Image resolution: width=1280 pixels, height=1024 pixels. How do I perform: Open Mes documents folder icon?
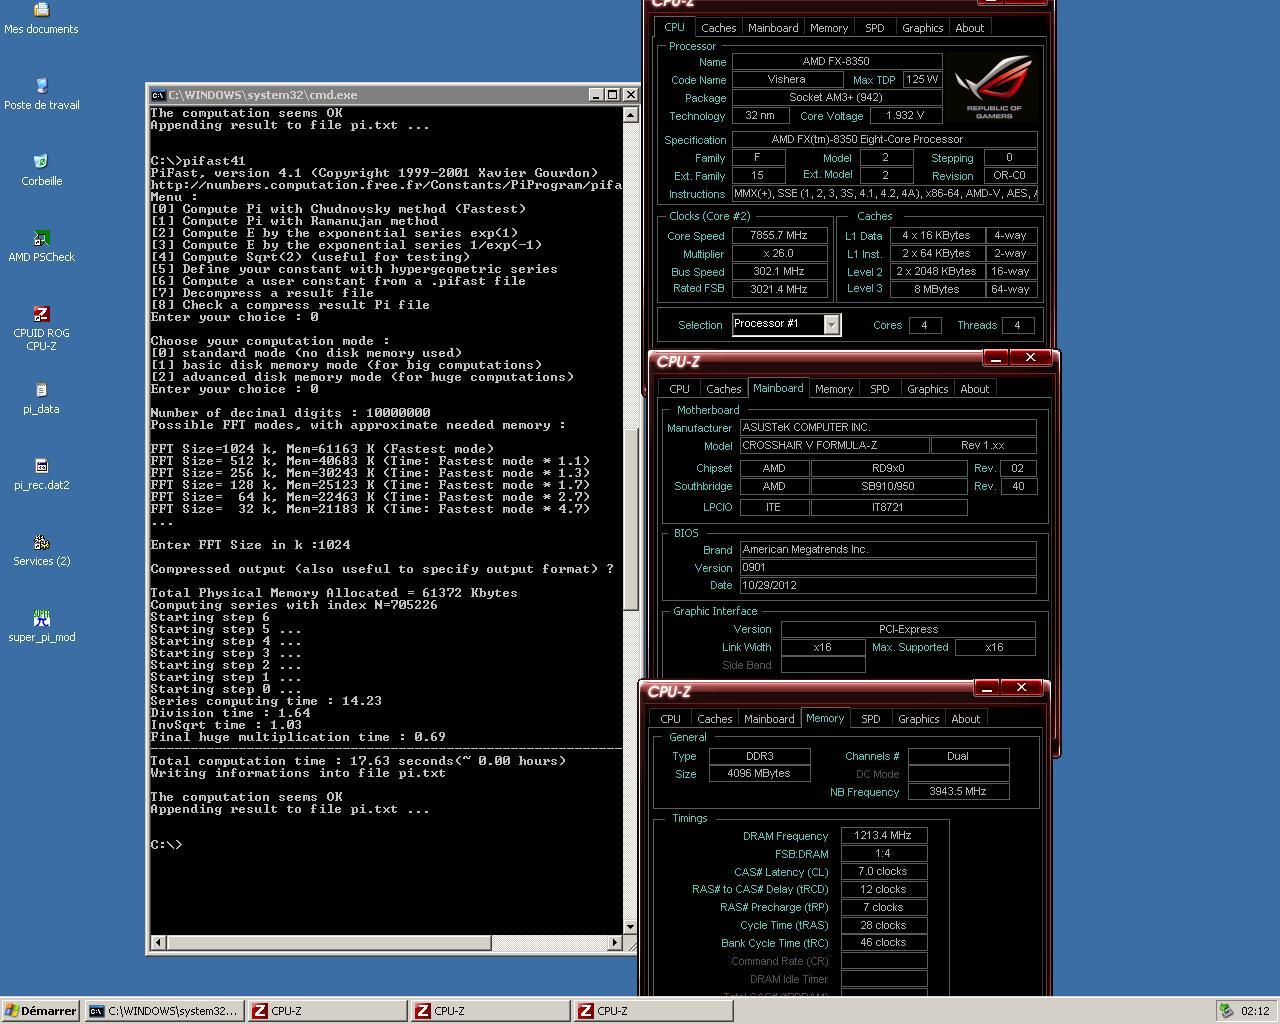point(41,11)
